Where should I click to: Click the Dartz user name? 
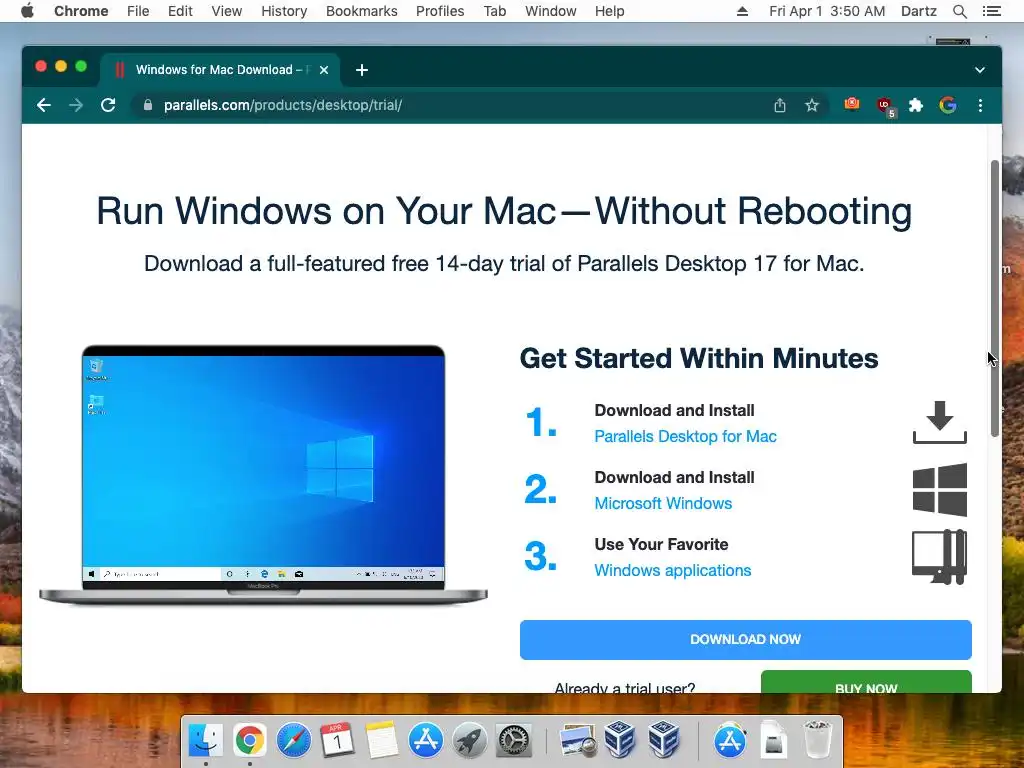(x=919, y=11)
